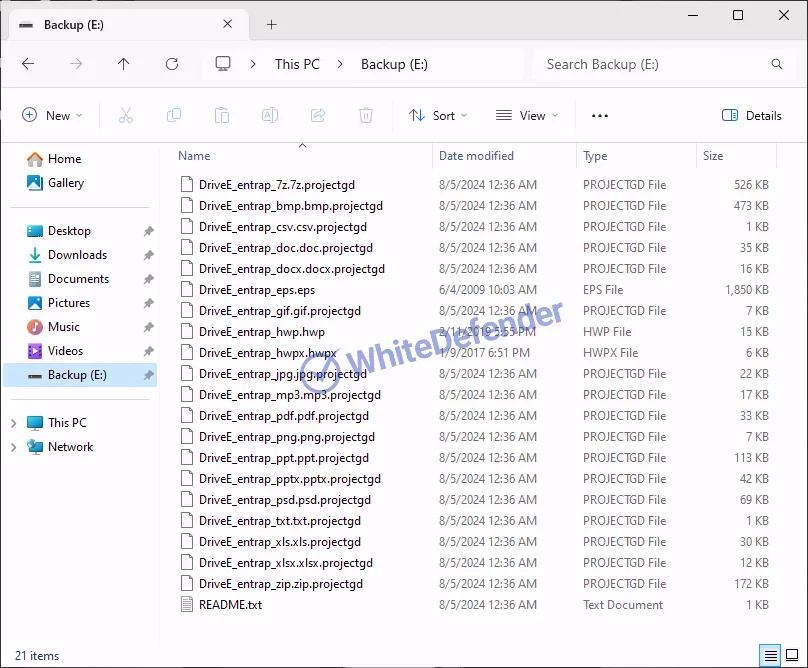Open a new tab with plus button
The height and width of the screenshot is (668, 808).
coord(271,24)
